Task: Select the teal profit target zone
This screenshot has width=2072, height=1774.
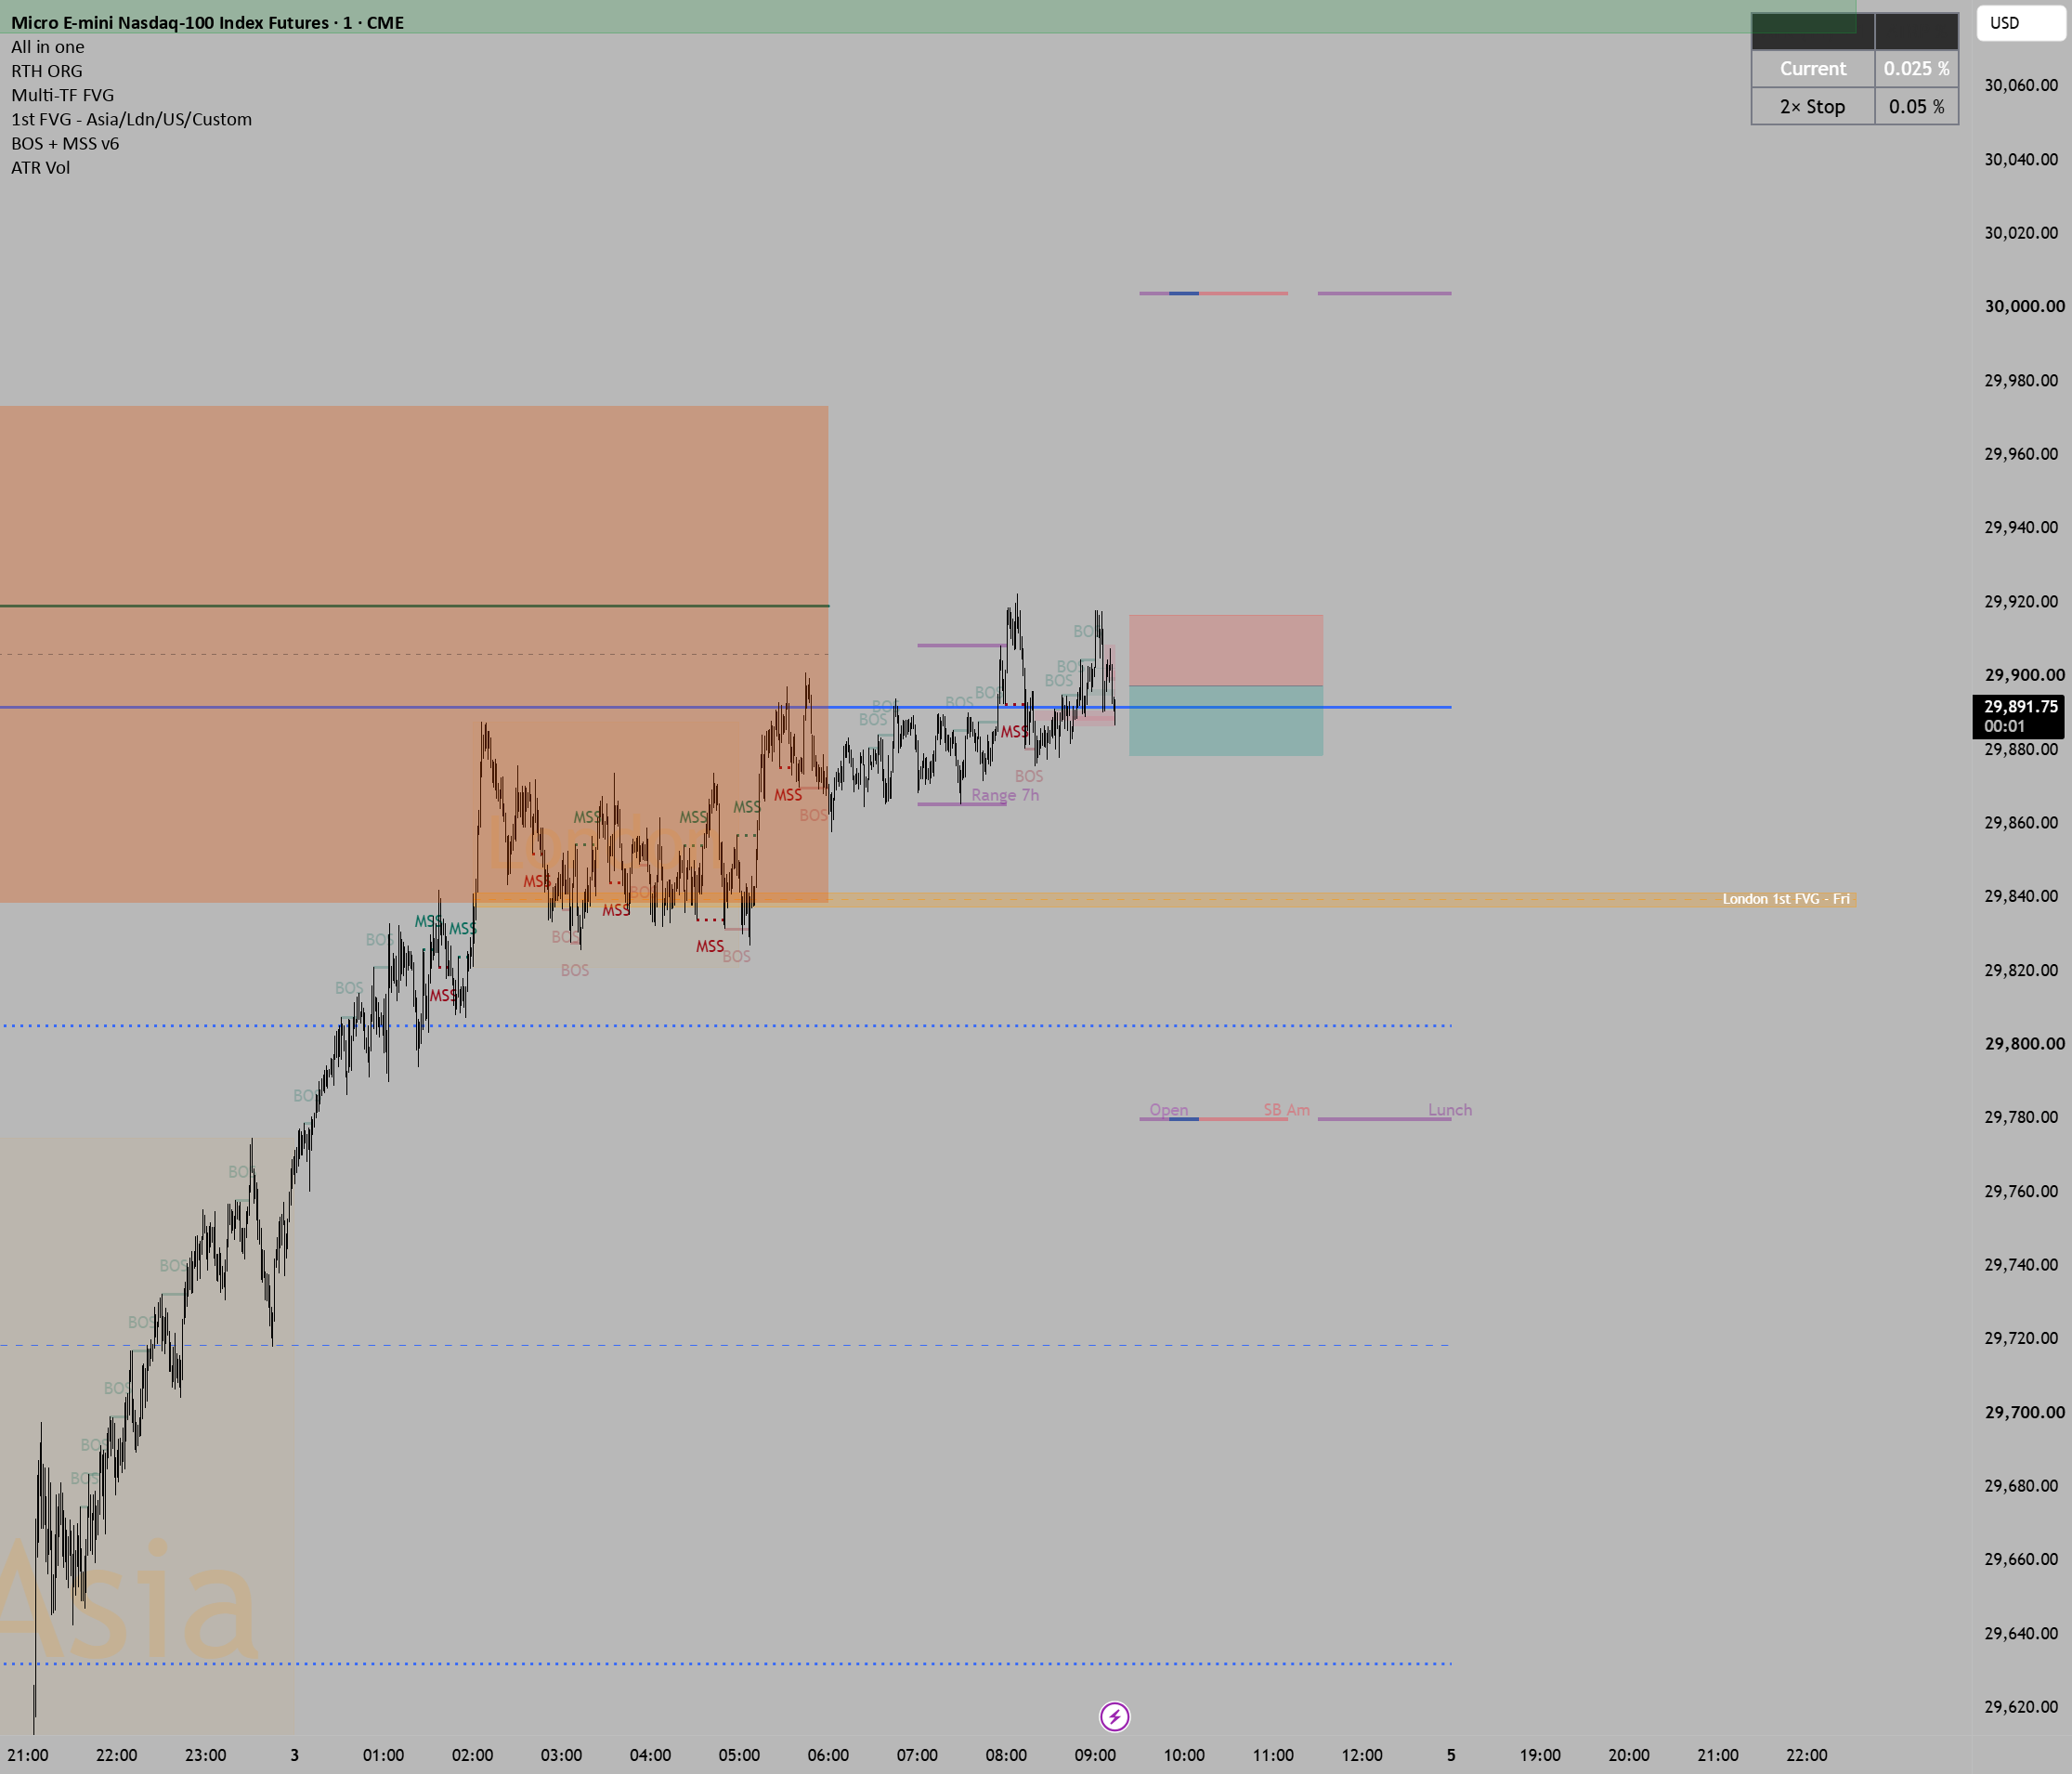Action: tap(1225, 721)
